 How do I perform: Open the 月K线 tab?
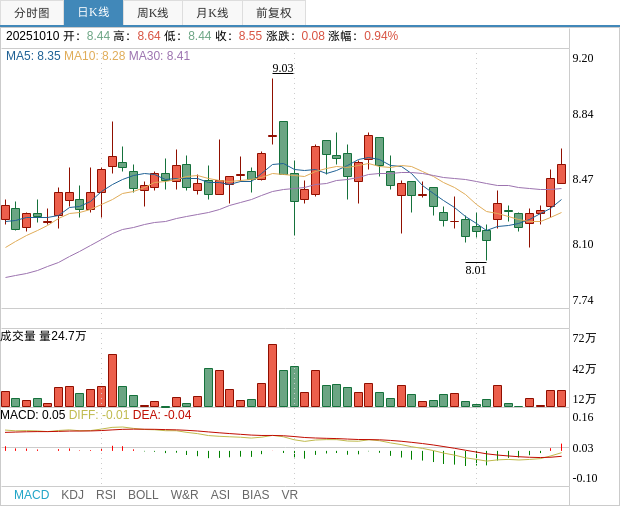tap(212, 13)
